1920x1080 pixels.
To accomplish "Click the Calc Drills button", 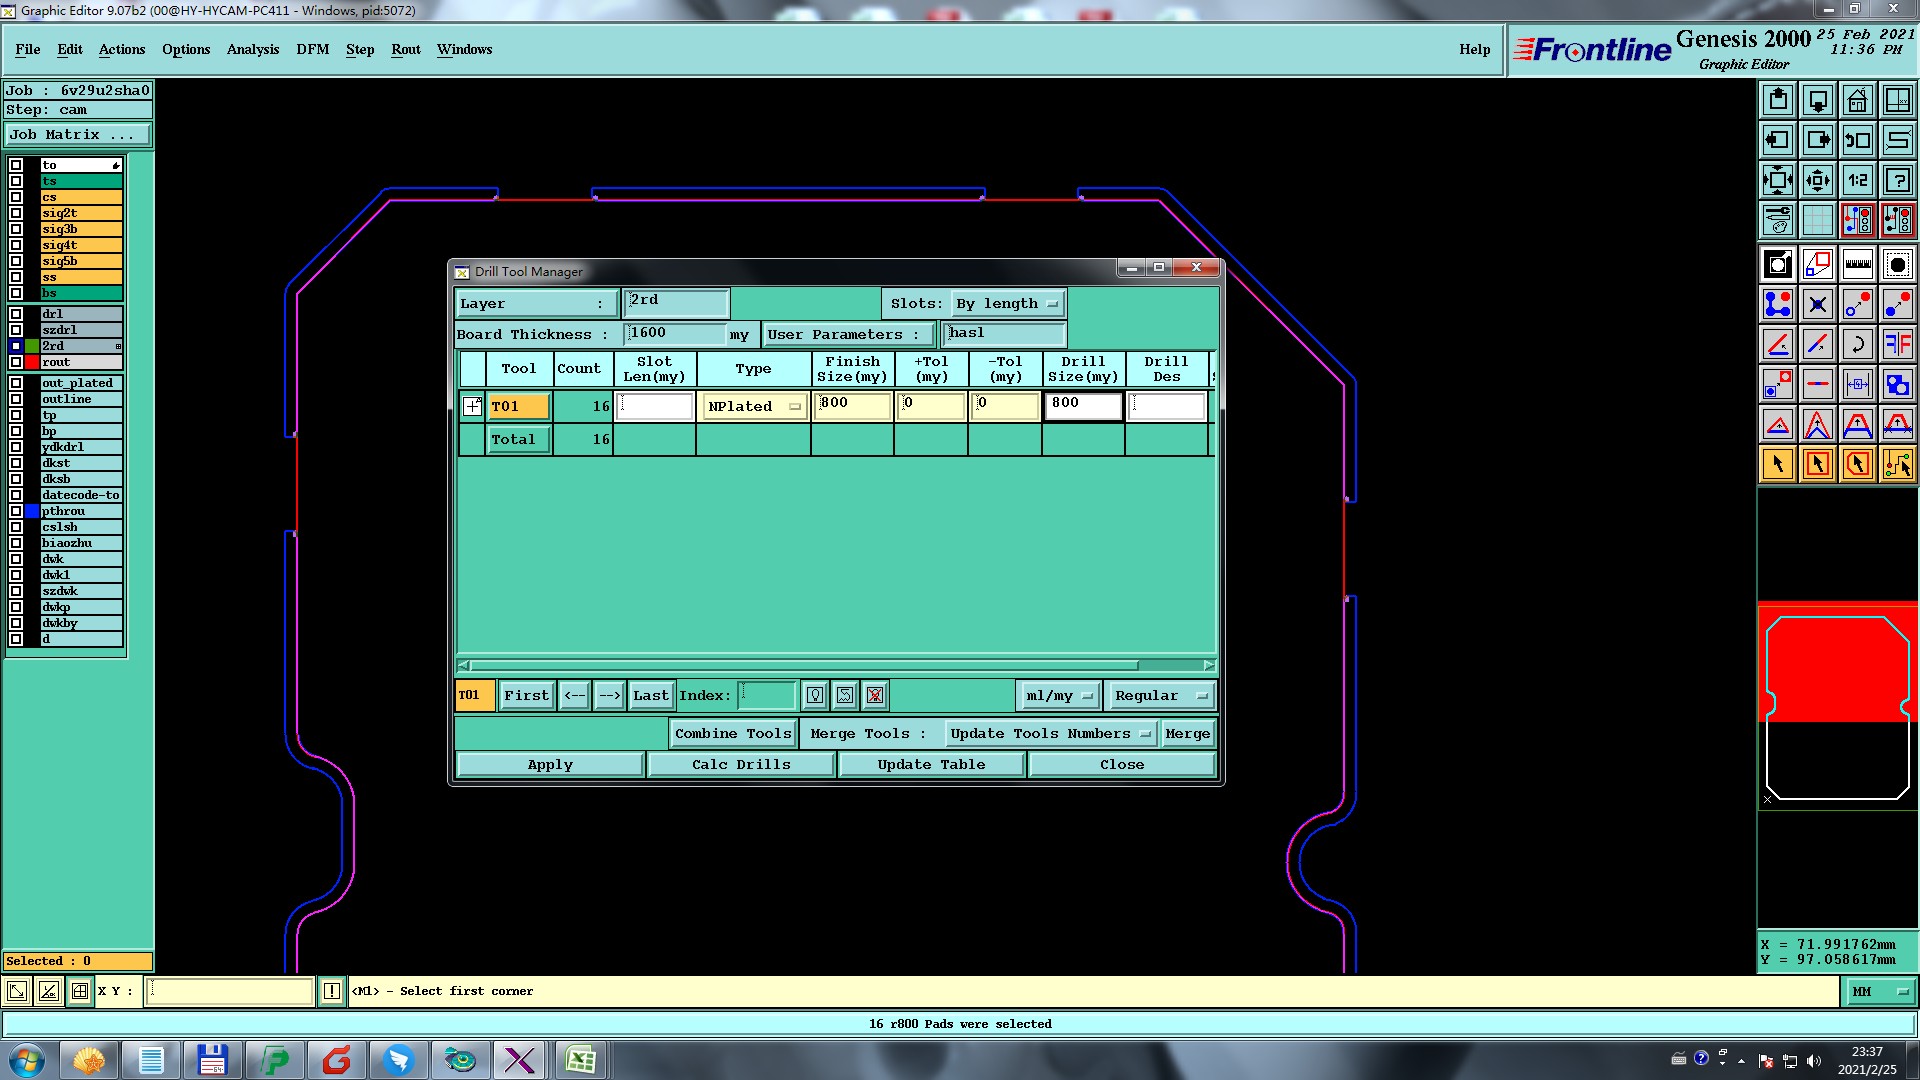I will 741,764.
